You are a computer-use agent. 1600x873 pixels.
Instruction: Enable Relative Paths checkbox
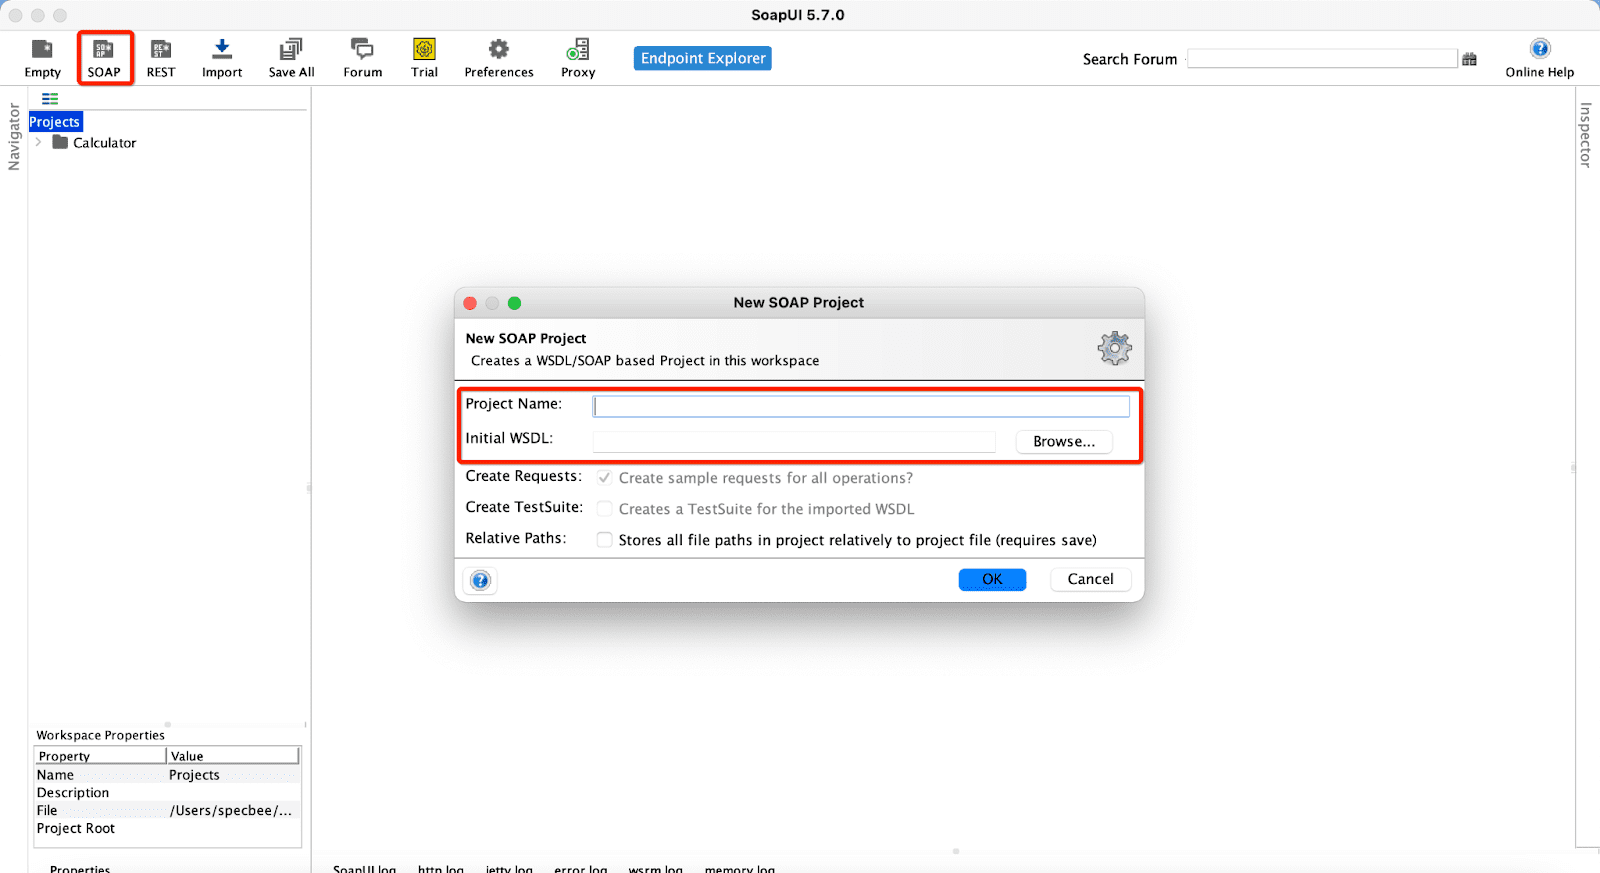click(605, 539)
